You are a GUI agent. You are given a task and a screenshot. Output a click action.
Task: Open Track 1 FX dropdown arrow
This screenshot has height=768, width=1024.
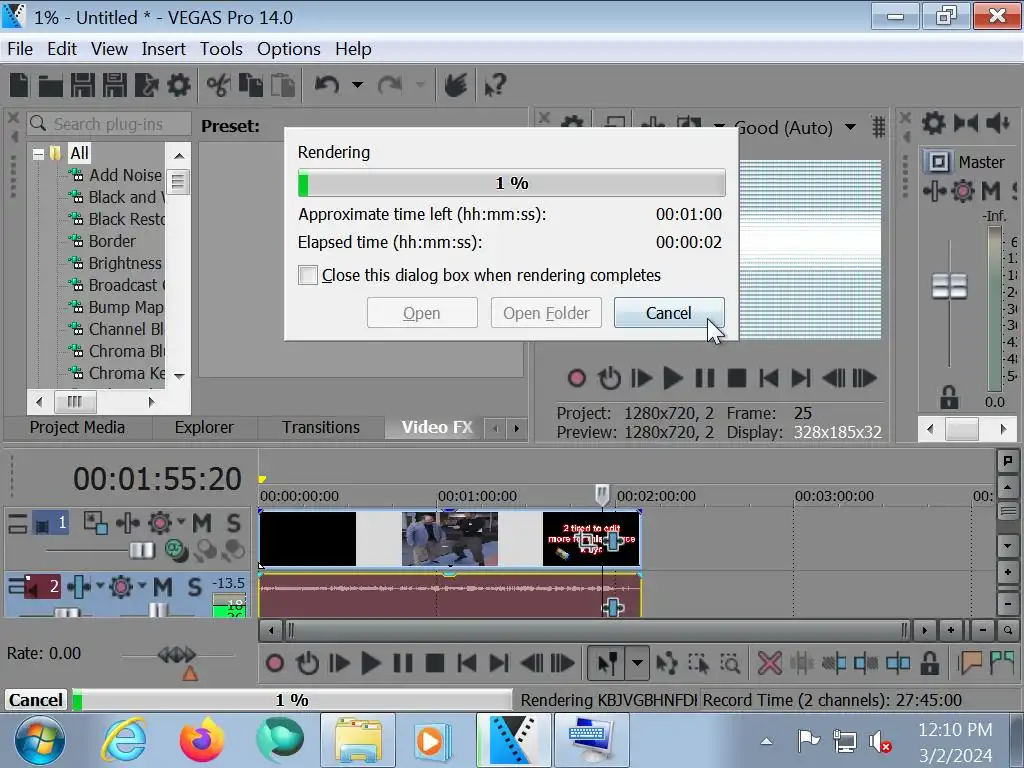180,521
